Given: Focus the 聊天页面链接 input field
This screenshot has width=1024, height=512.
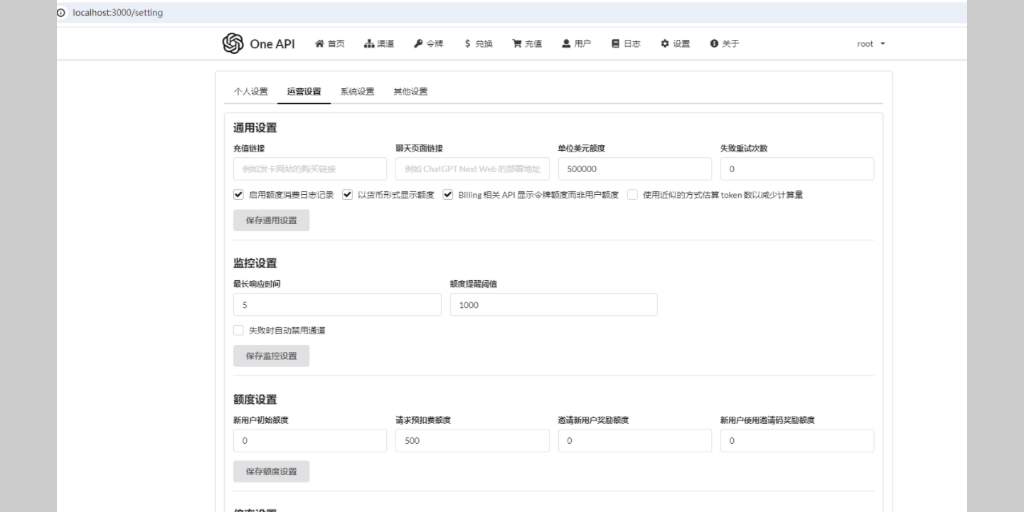Looking at the screenshot, I should 472,168.
